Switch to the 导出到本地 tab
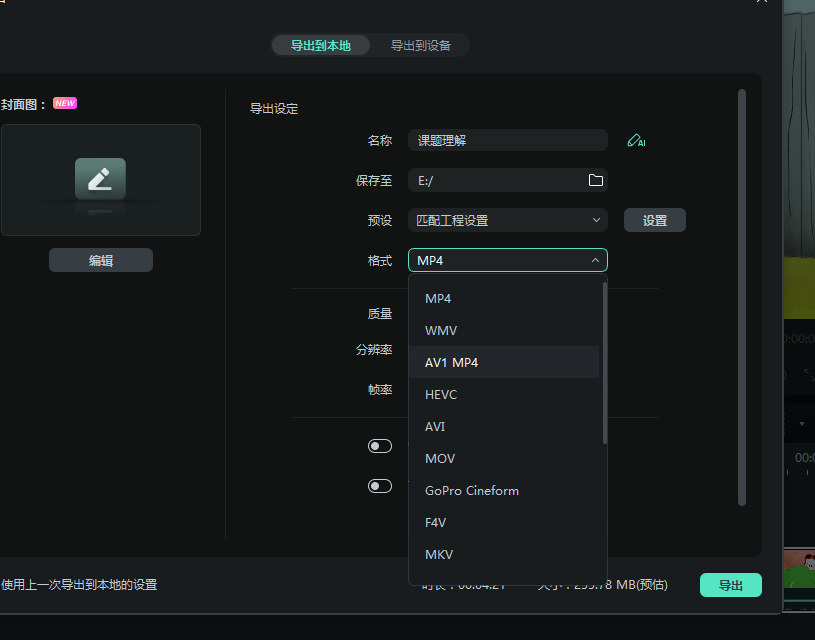Viewport: 815px width, 640px height. click(320, 46)
